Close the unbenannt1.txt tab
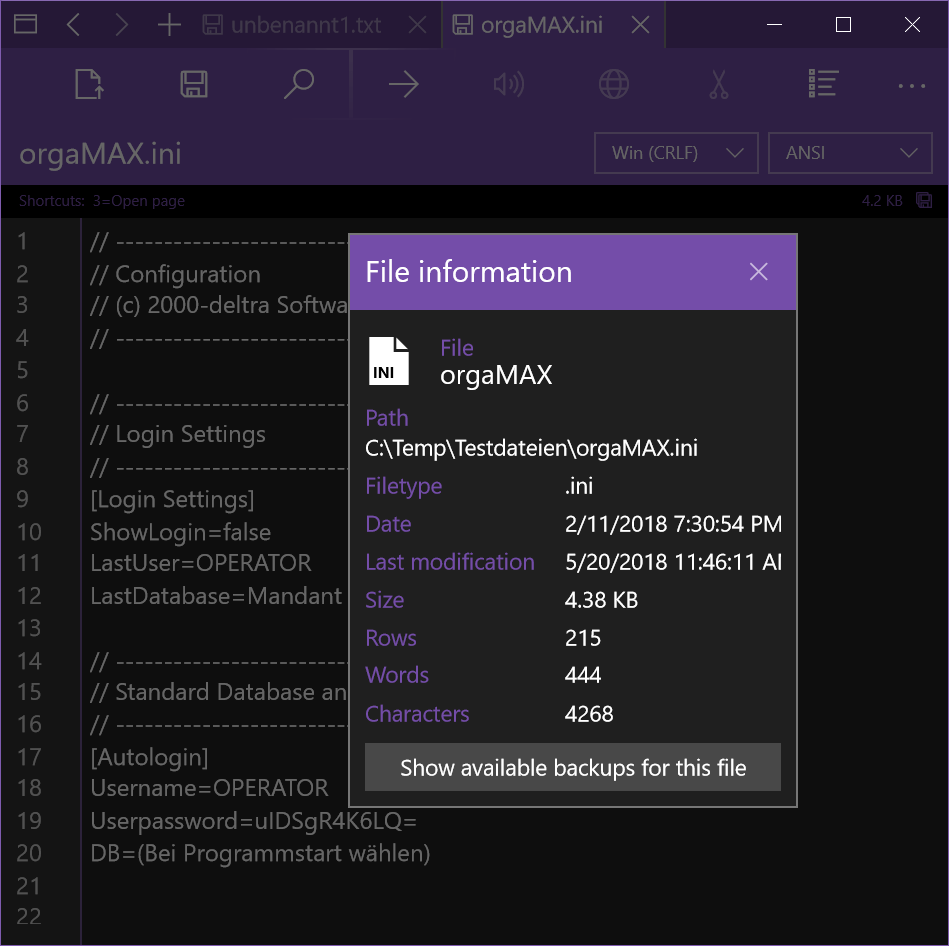Screen dimensions: 949x946 click(x=417, y=25)
